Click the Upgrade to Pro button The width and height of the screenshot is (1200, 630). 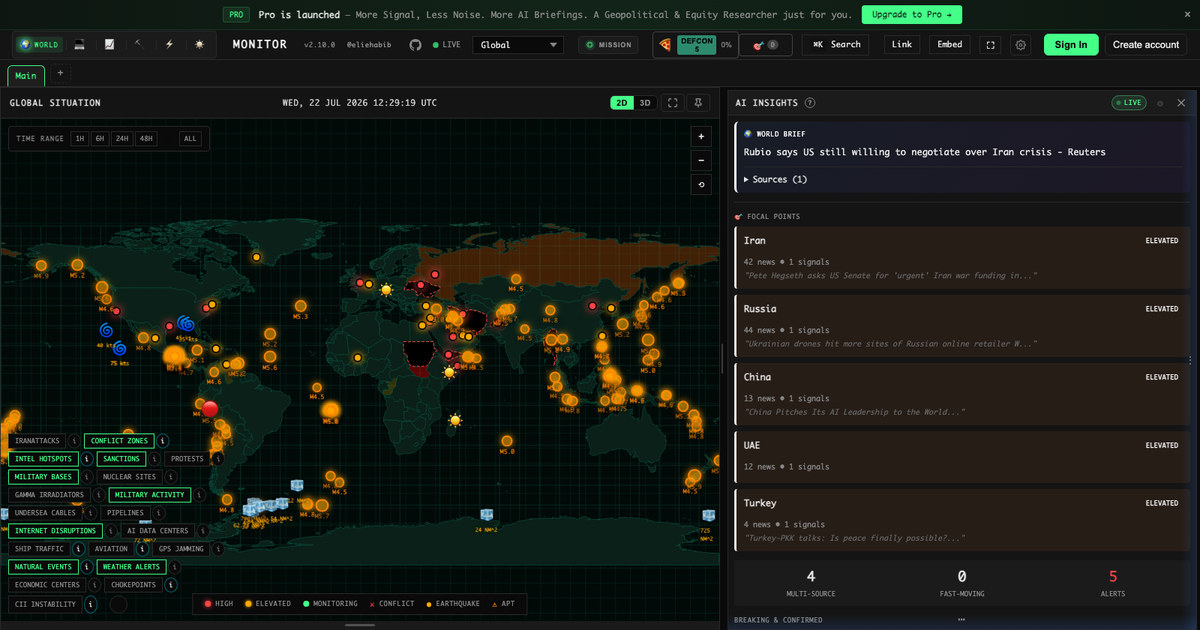[x=913, y=14]
